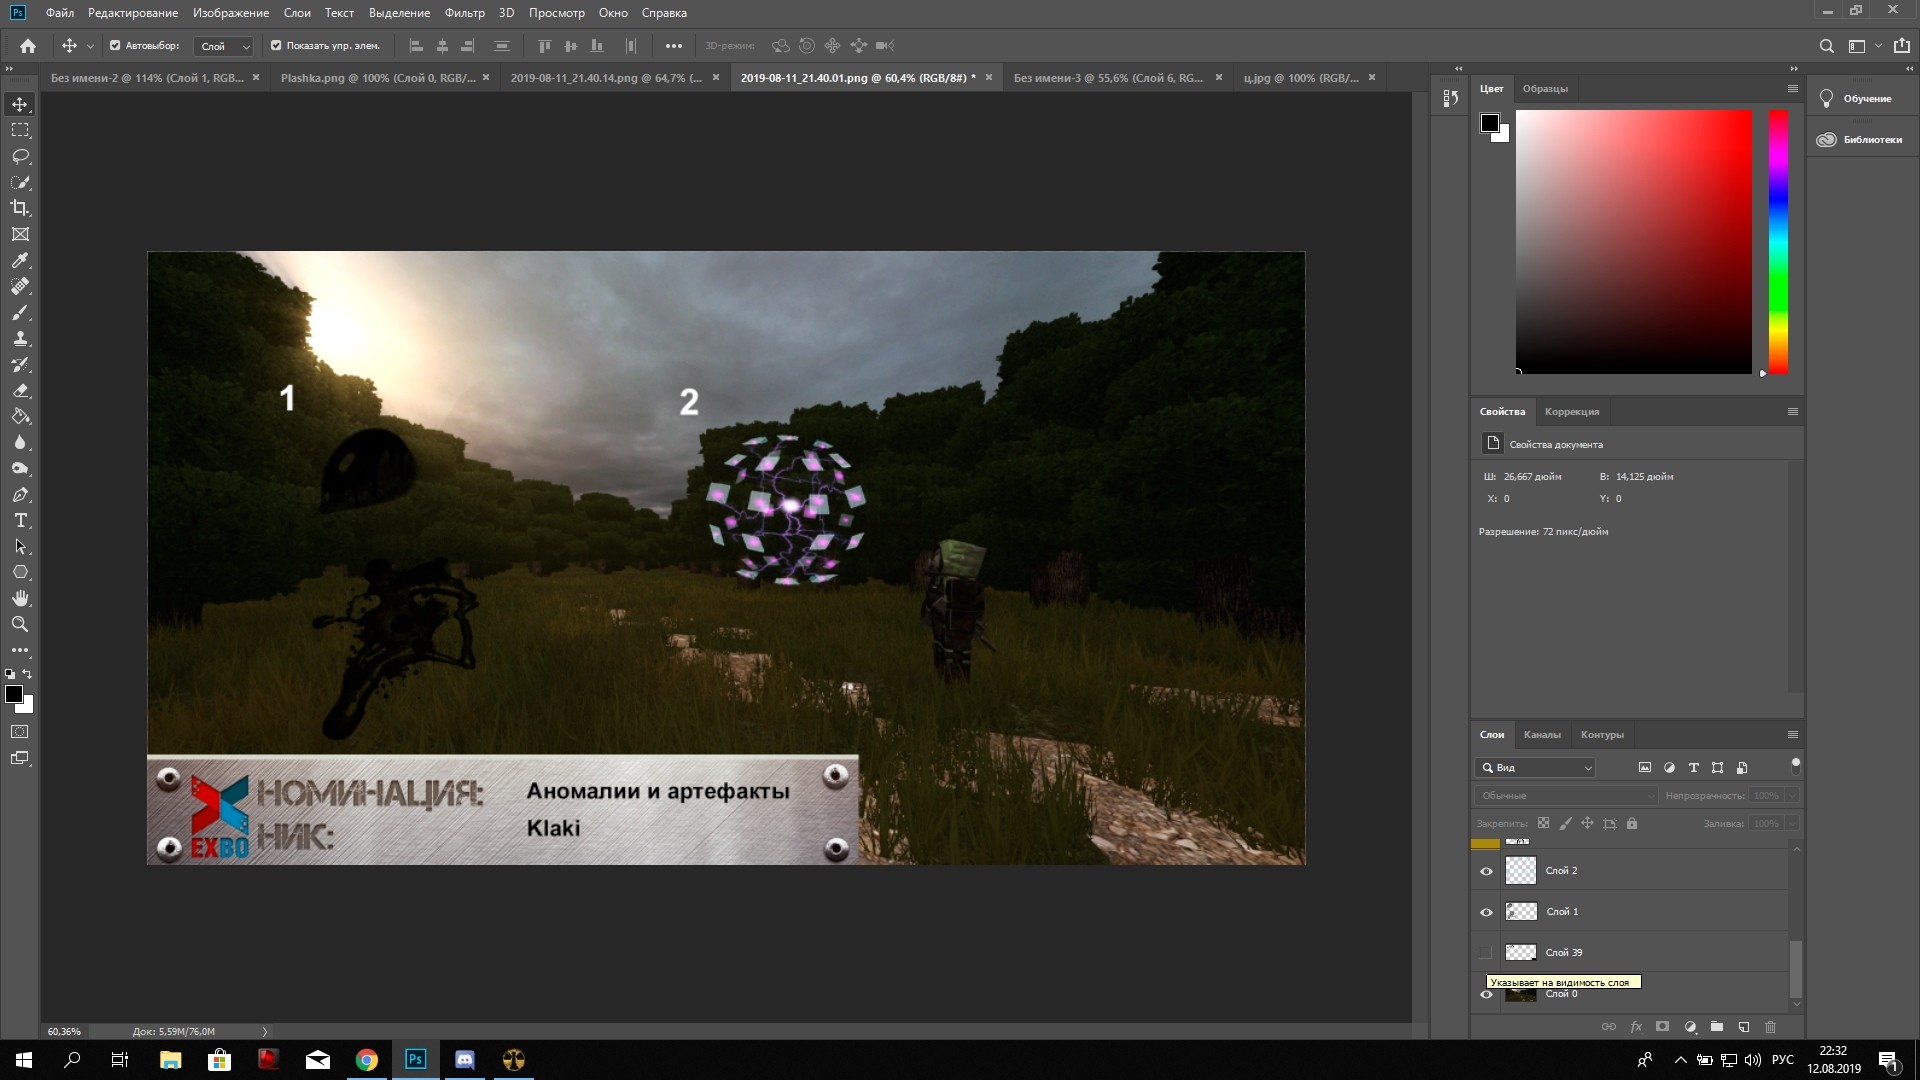Select the Brush tool
Image resolution: width=1920 pixels, height=1080 pixels.
click(20, 312)
